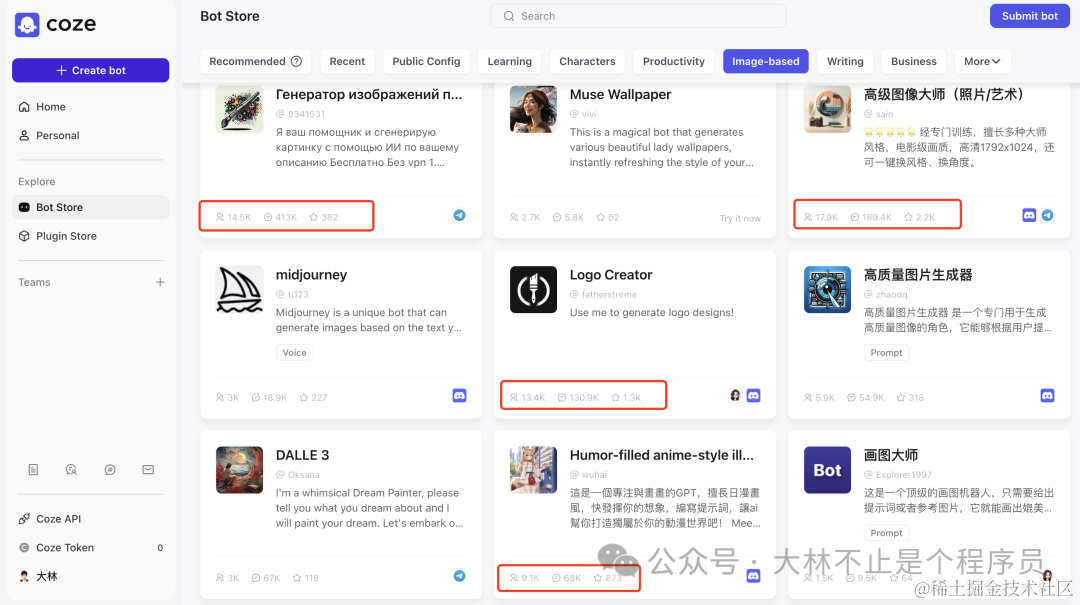Screen dimensions: 1080x605
Task: Click the star count 62 on Muse Wallpaper
Action: 608,217
